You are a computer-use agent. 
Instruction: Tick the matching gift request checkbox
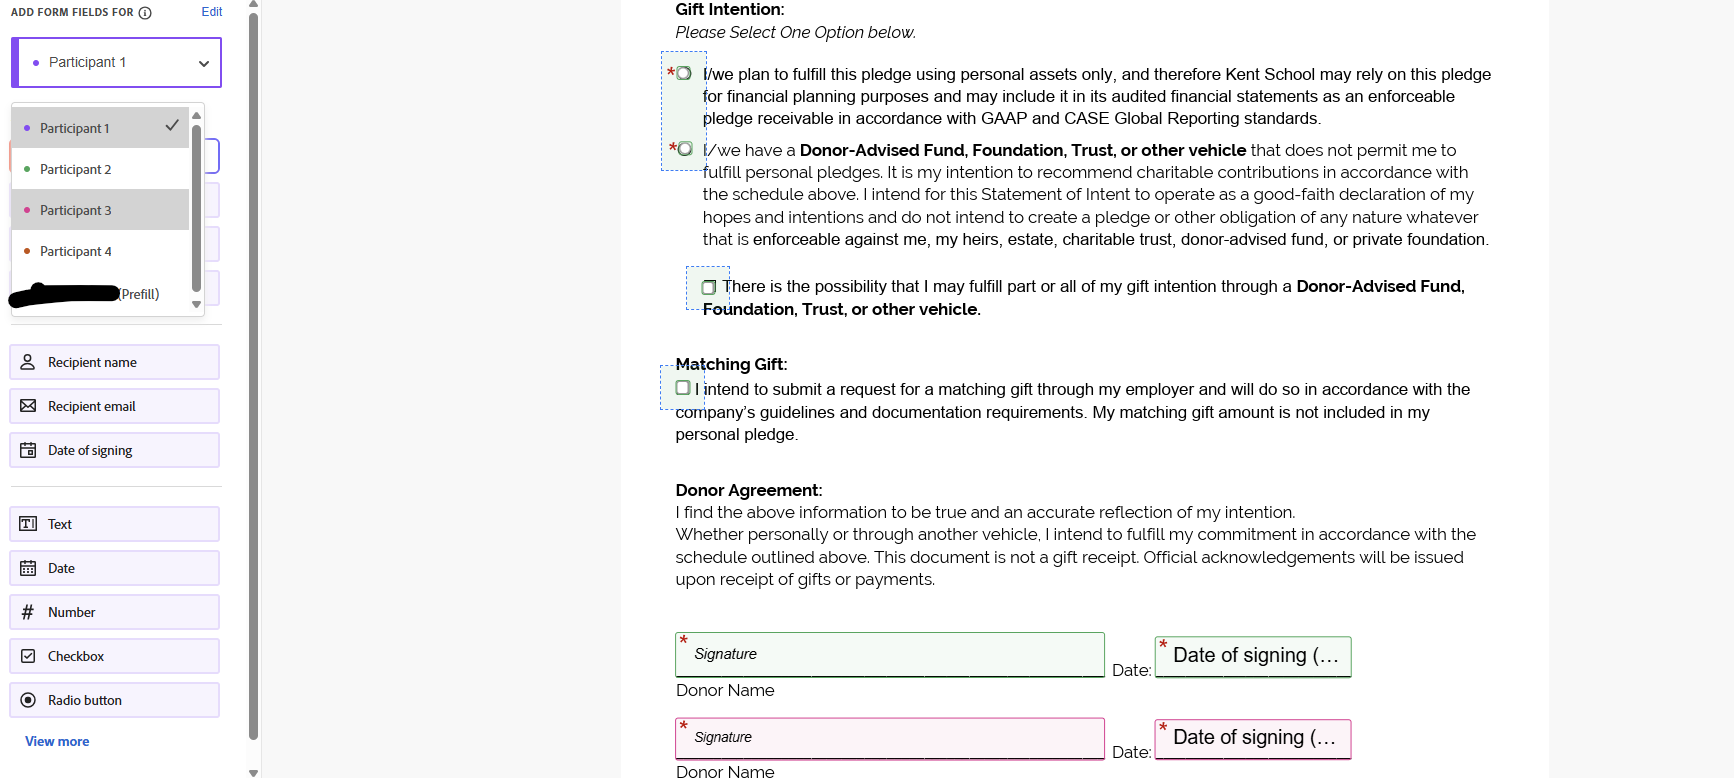pos(683,388)
